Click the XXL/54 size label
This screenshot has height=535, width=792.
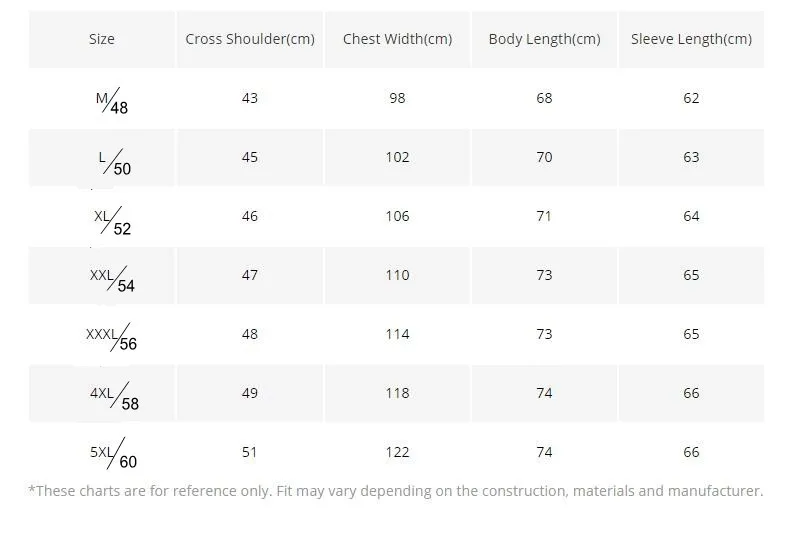click(112, 279)
